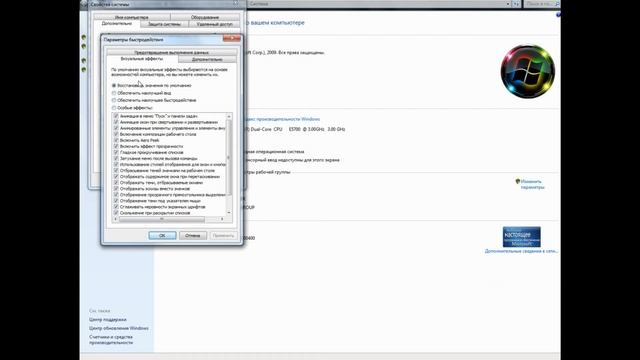640x360 pixels.
Task: Click the horizontal scroll left arrow
Action: tap(116, 219)
